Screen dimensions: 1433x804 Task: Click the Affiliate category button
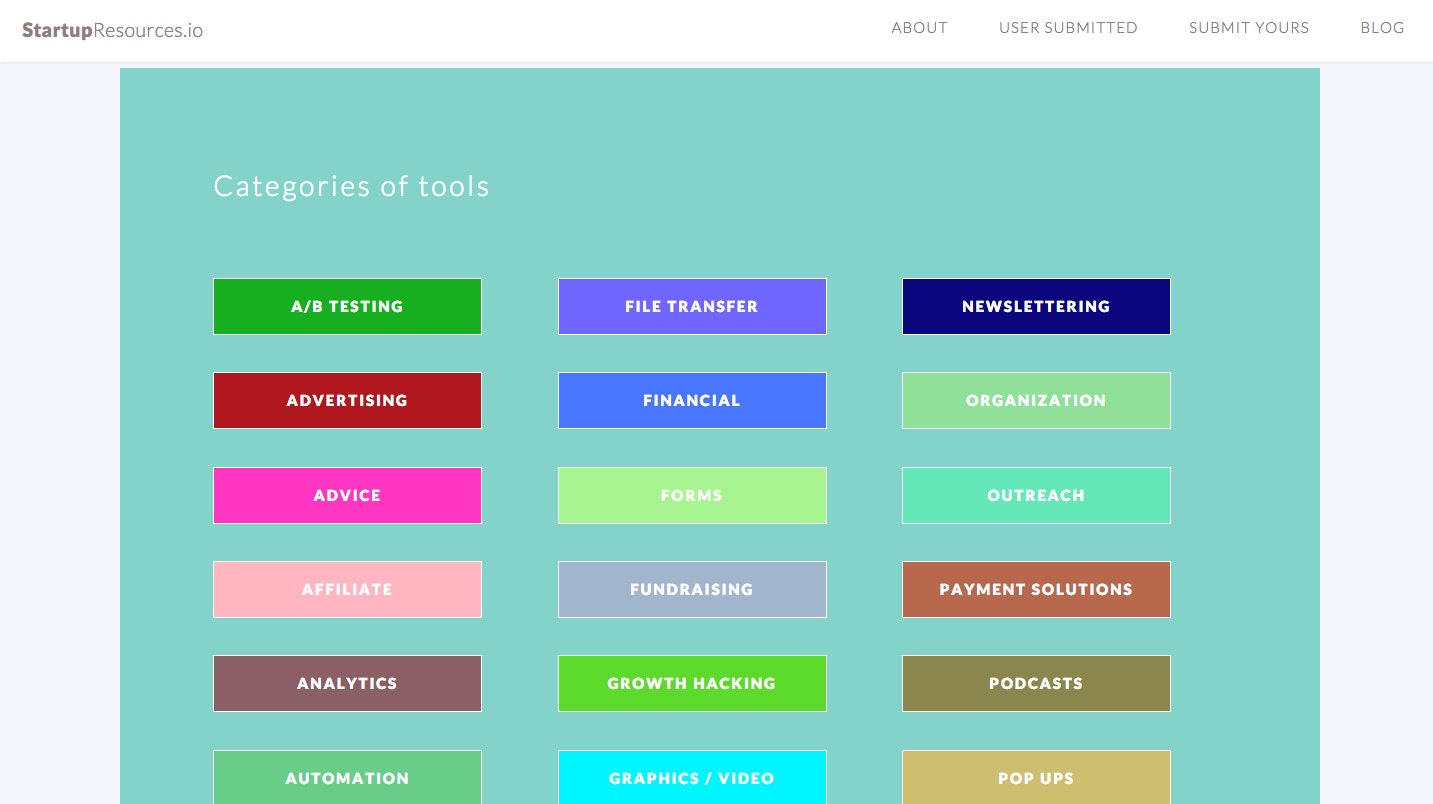pos(347,589)
